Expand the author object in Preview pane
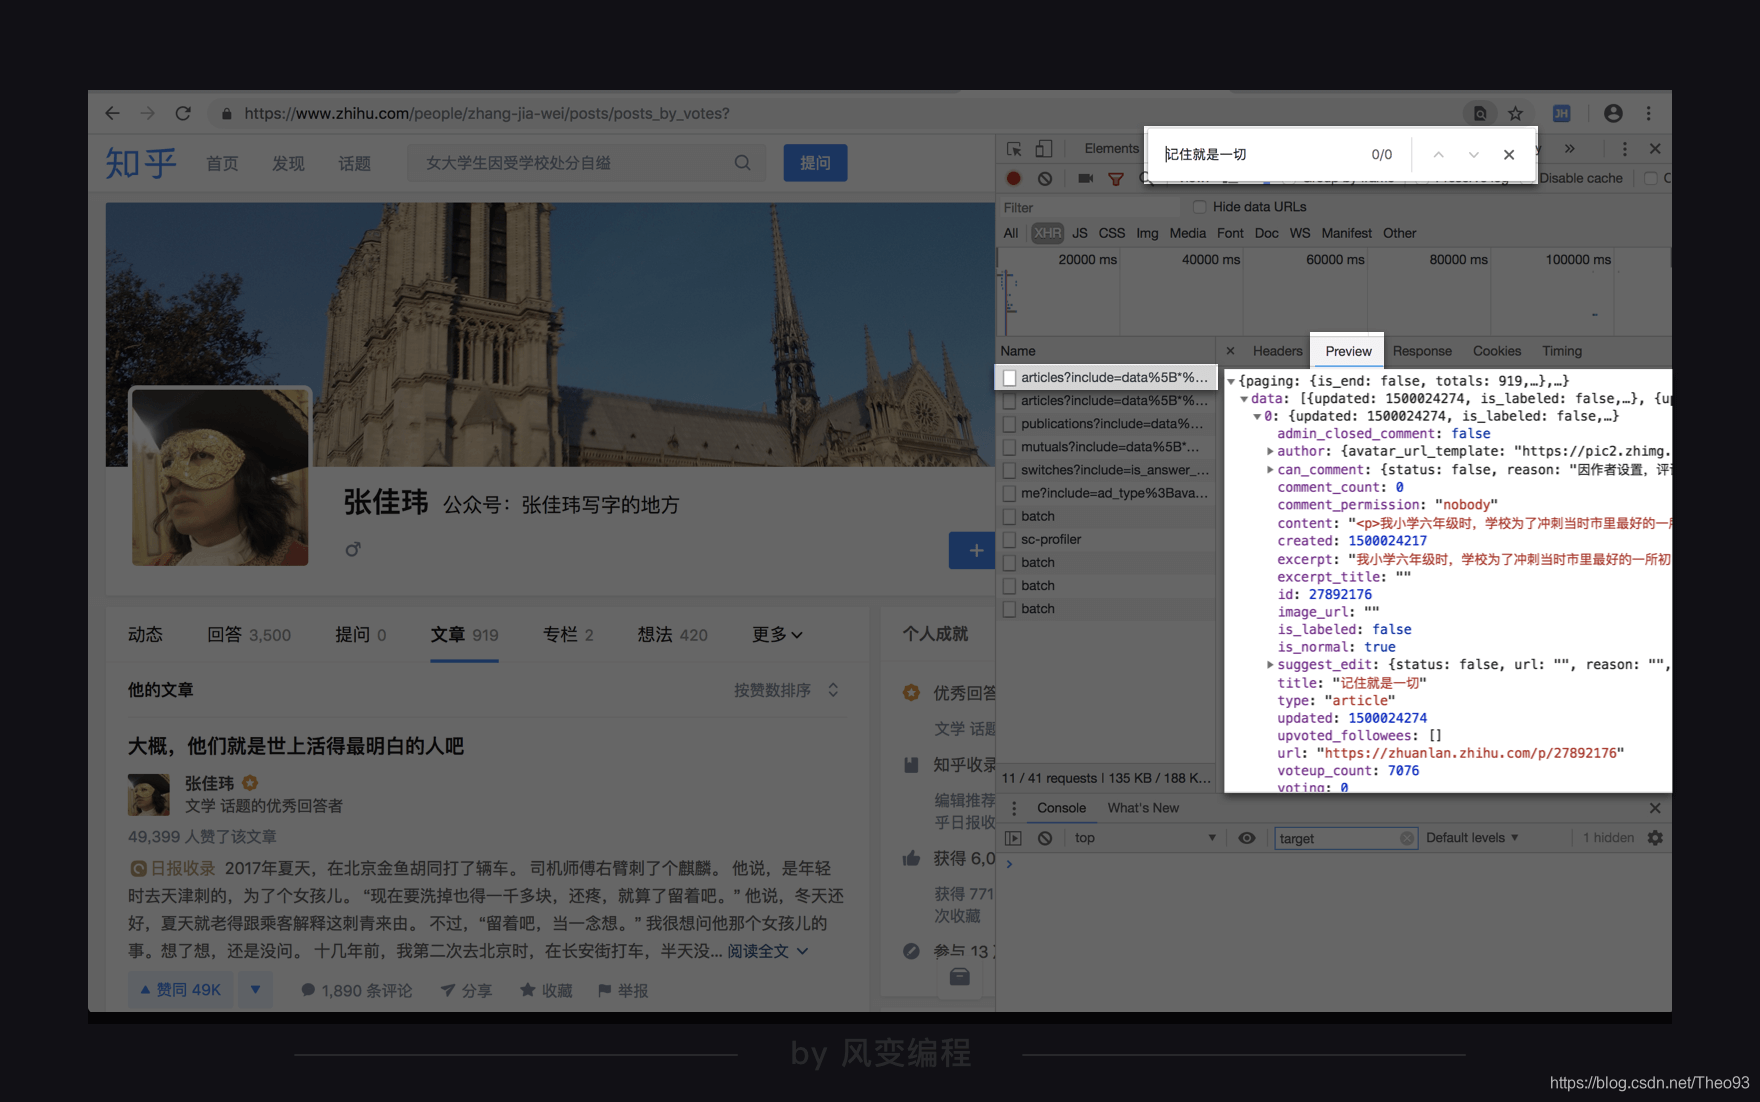Screen dimensions: 1760x1102 tap(1269, 451)
